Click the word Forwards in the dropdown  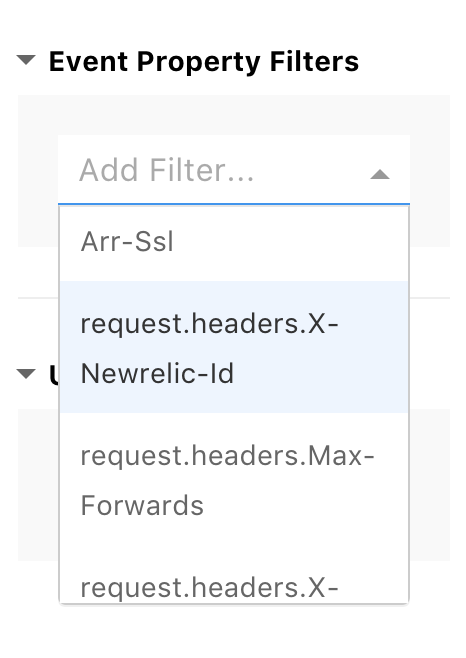pyautogui.click(x=142, y=505)
